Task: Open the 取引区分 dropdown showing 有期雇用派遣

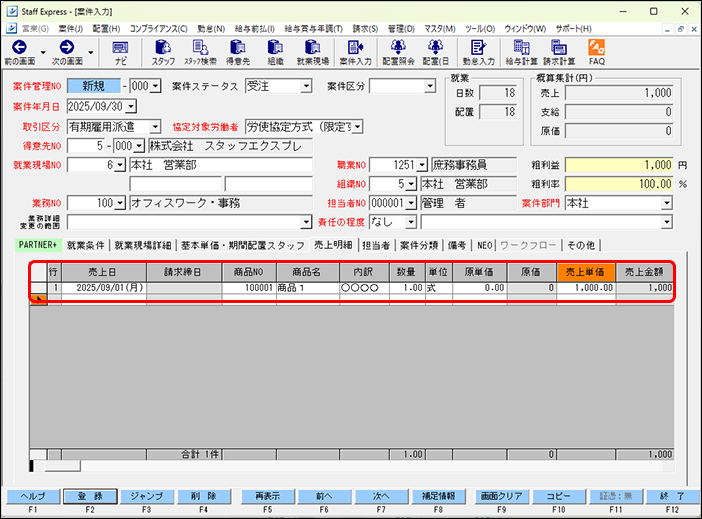Action: point(155,127)
